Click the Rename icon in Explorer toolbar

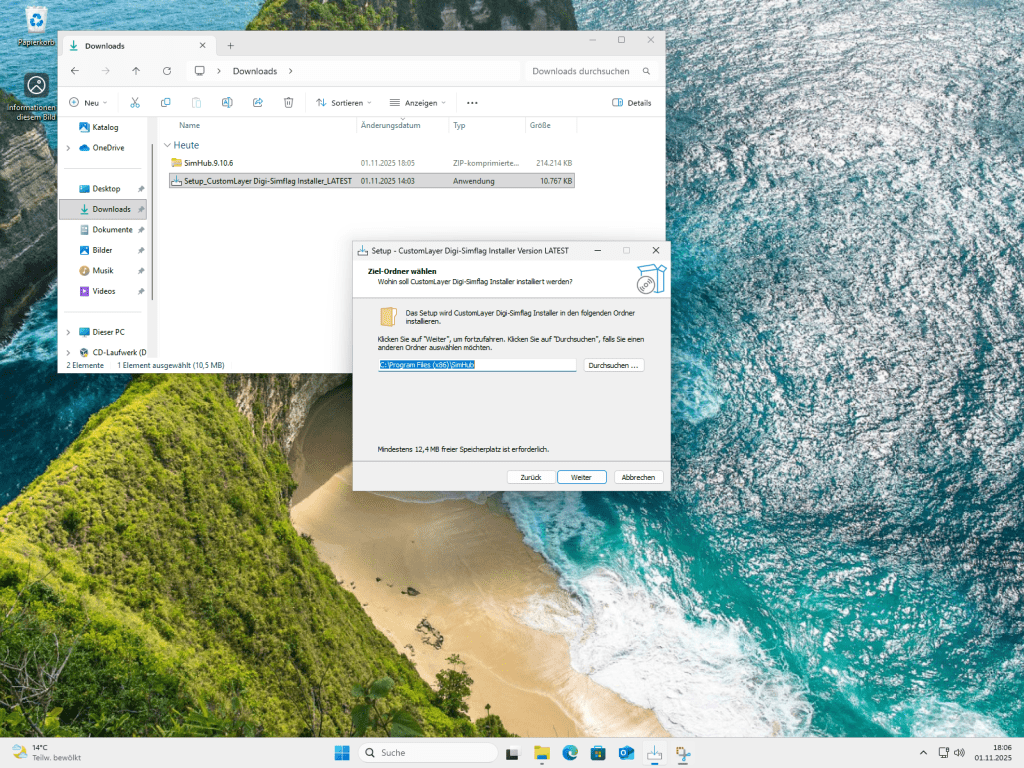(x=227, y=102)
